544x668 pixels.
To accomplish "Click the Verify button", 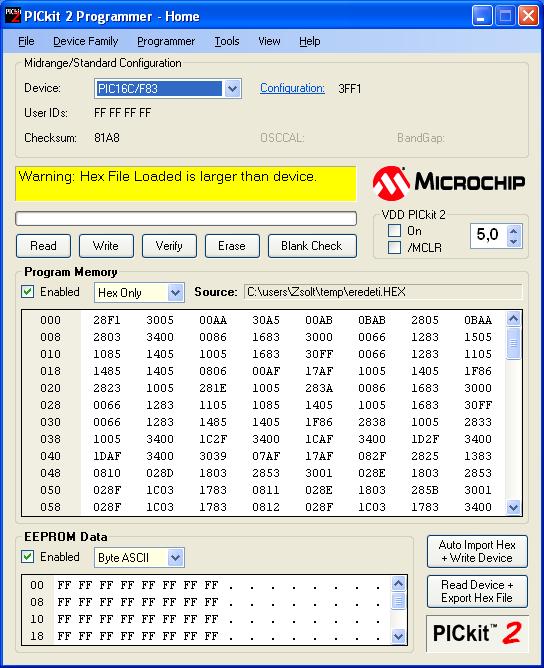I will coord(169,246).
